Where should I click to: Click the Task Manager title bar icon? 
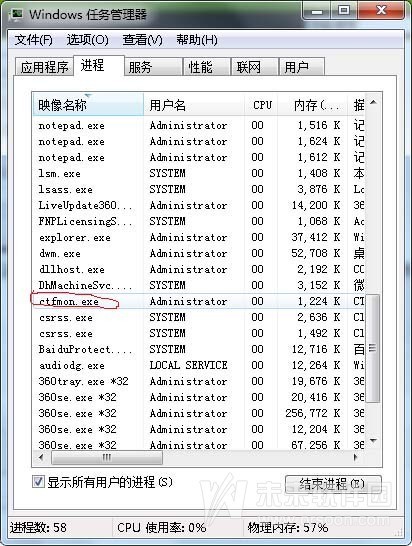click(17, 14)
